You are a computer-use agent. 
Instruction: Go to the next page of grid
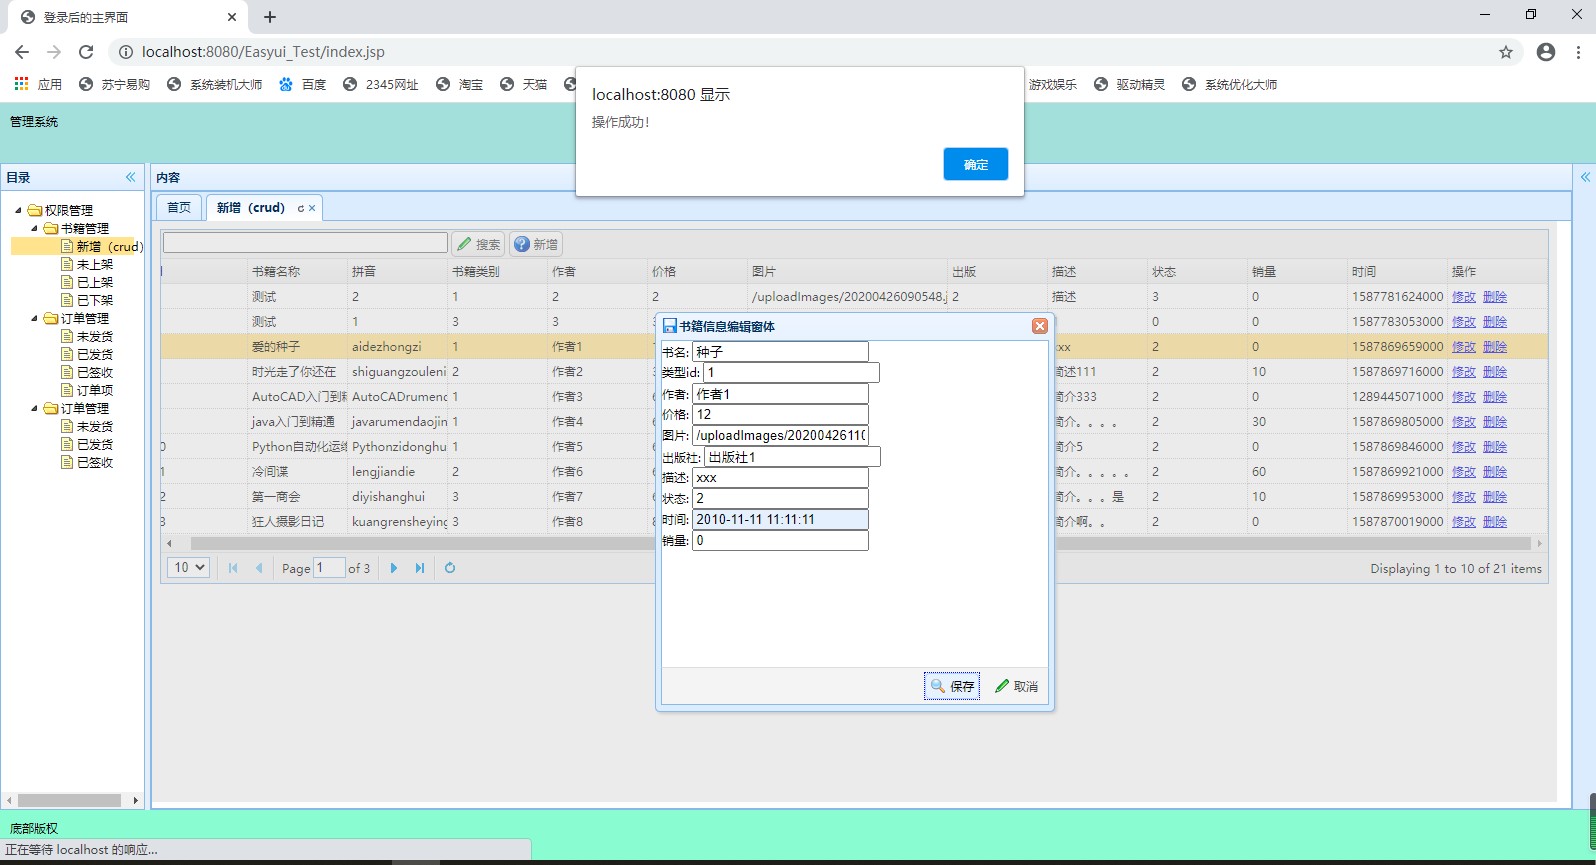coord(394,568)
